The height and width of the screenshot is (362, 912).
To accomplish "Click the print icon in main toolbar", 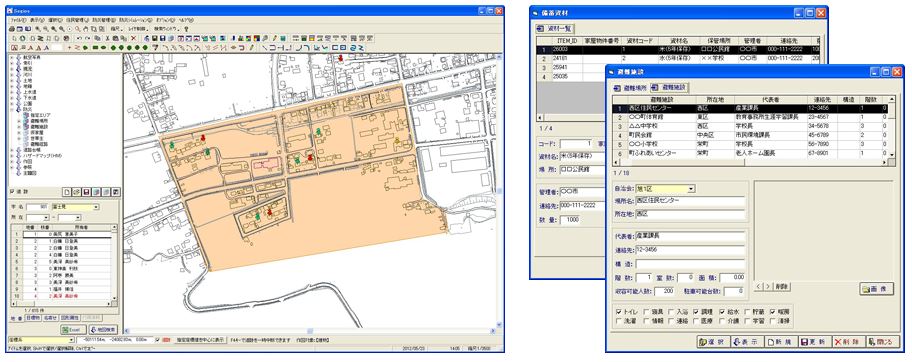I will (x=12, y=29).
